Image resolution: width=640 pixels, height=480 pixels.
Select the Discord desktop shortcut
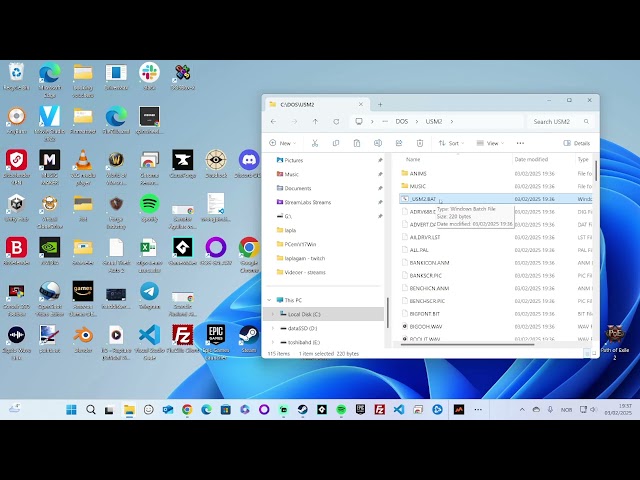tap(249, 164)
